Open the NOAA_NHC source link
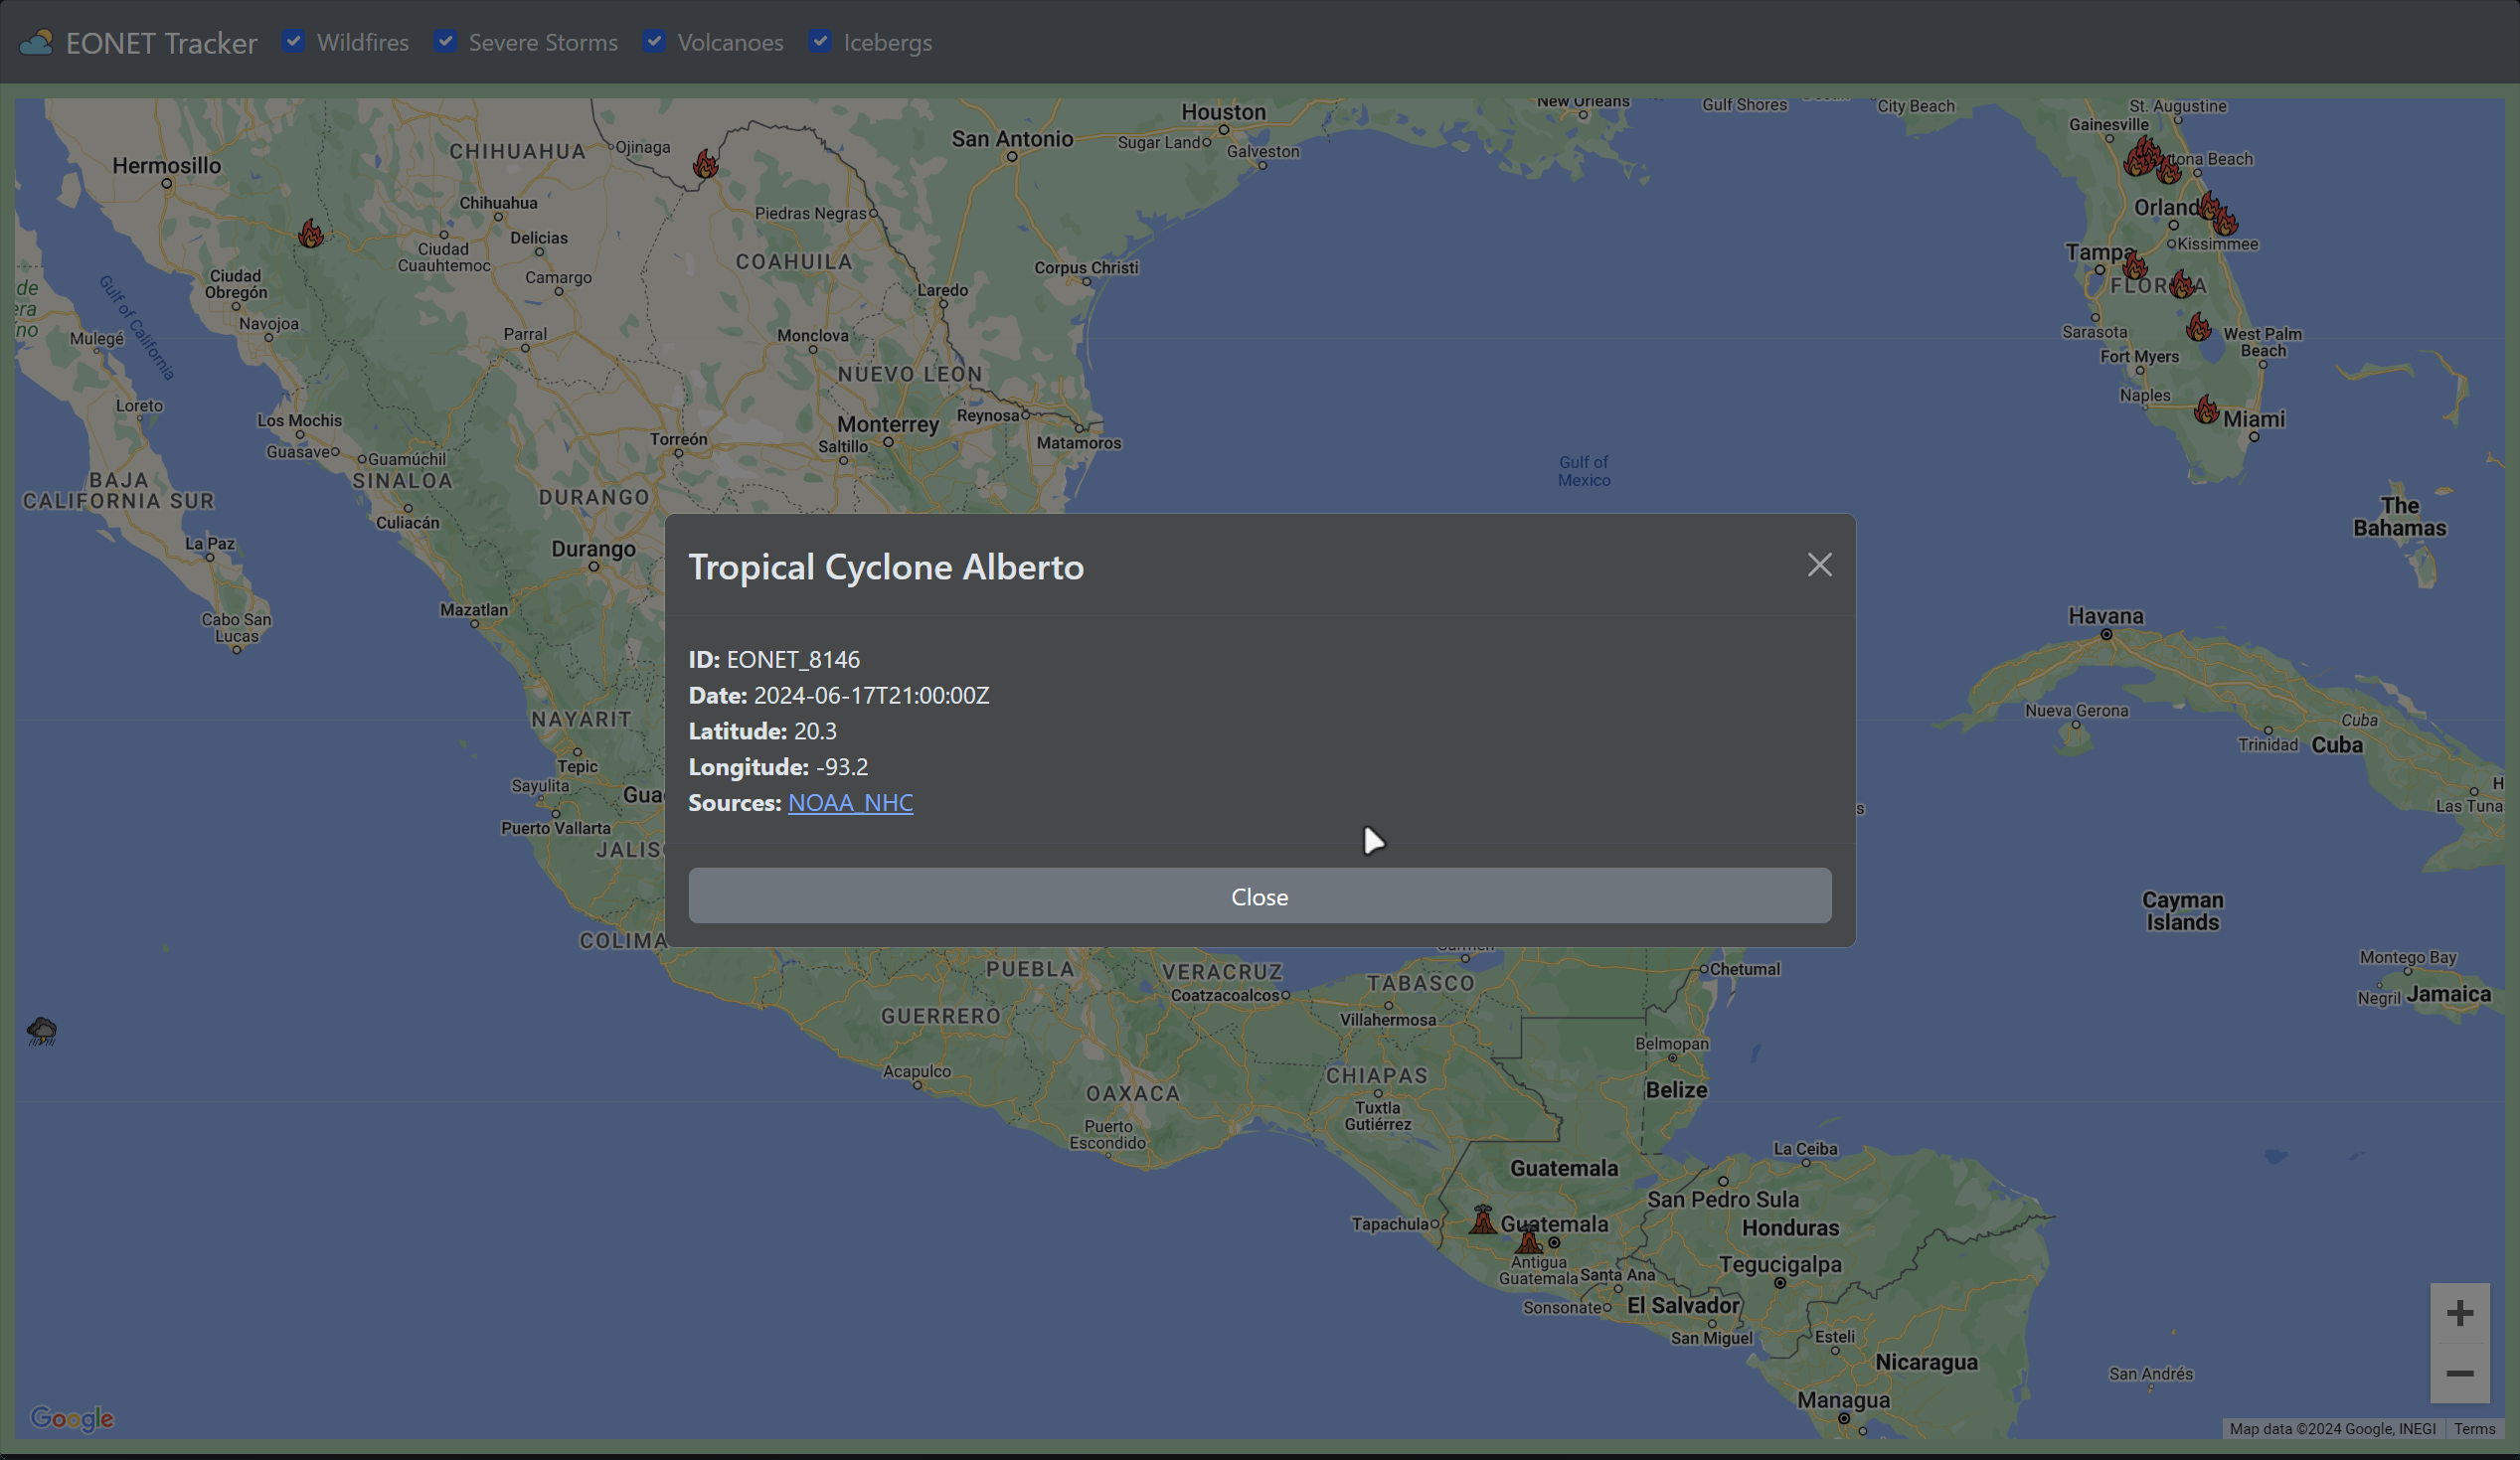Screen dimensions: 2520x1460 [850, 803]
